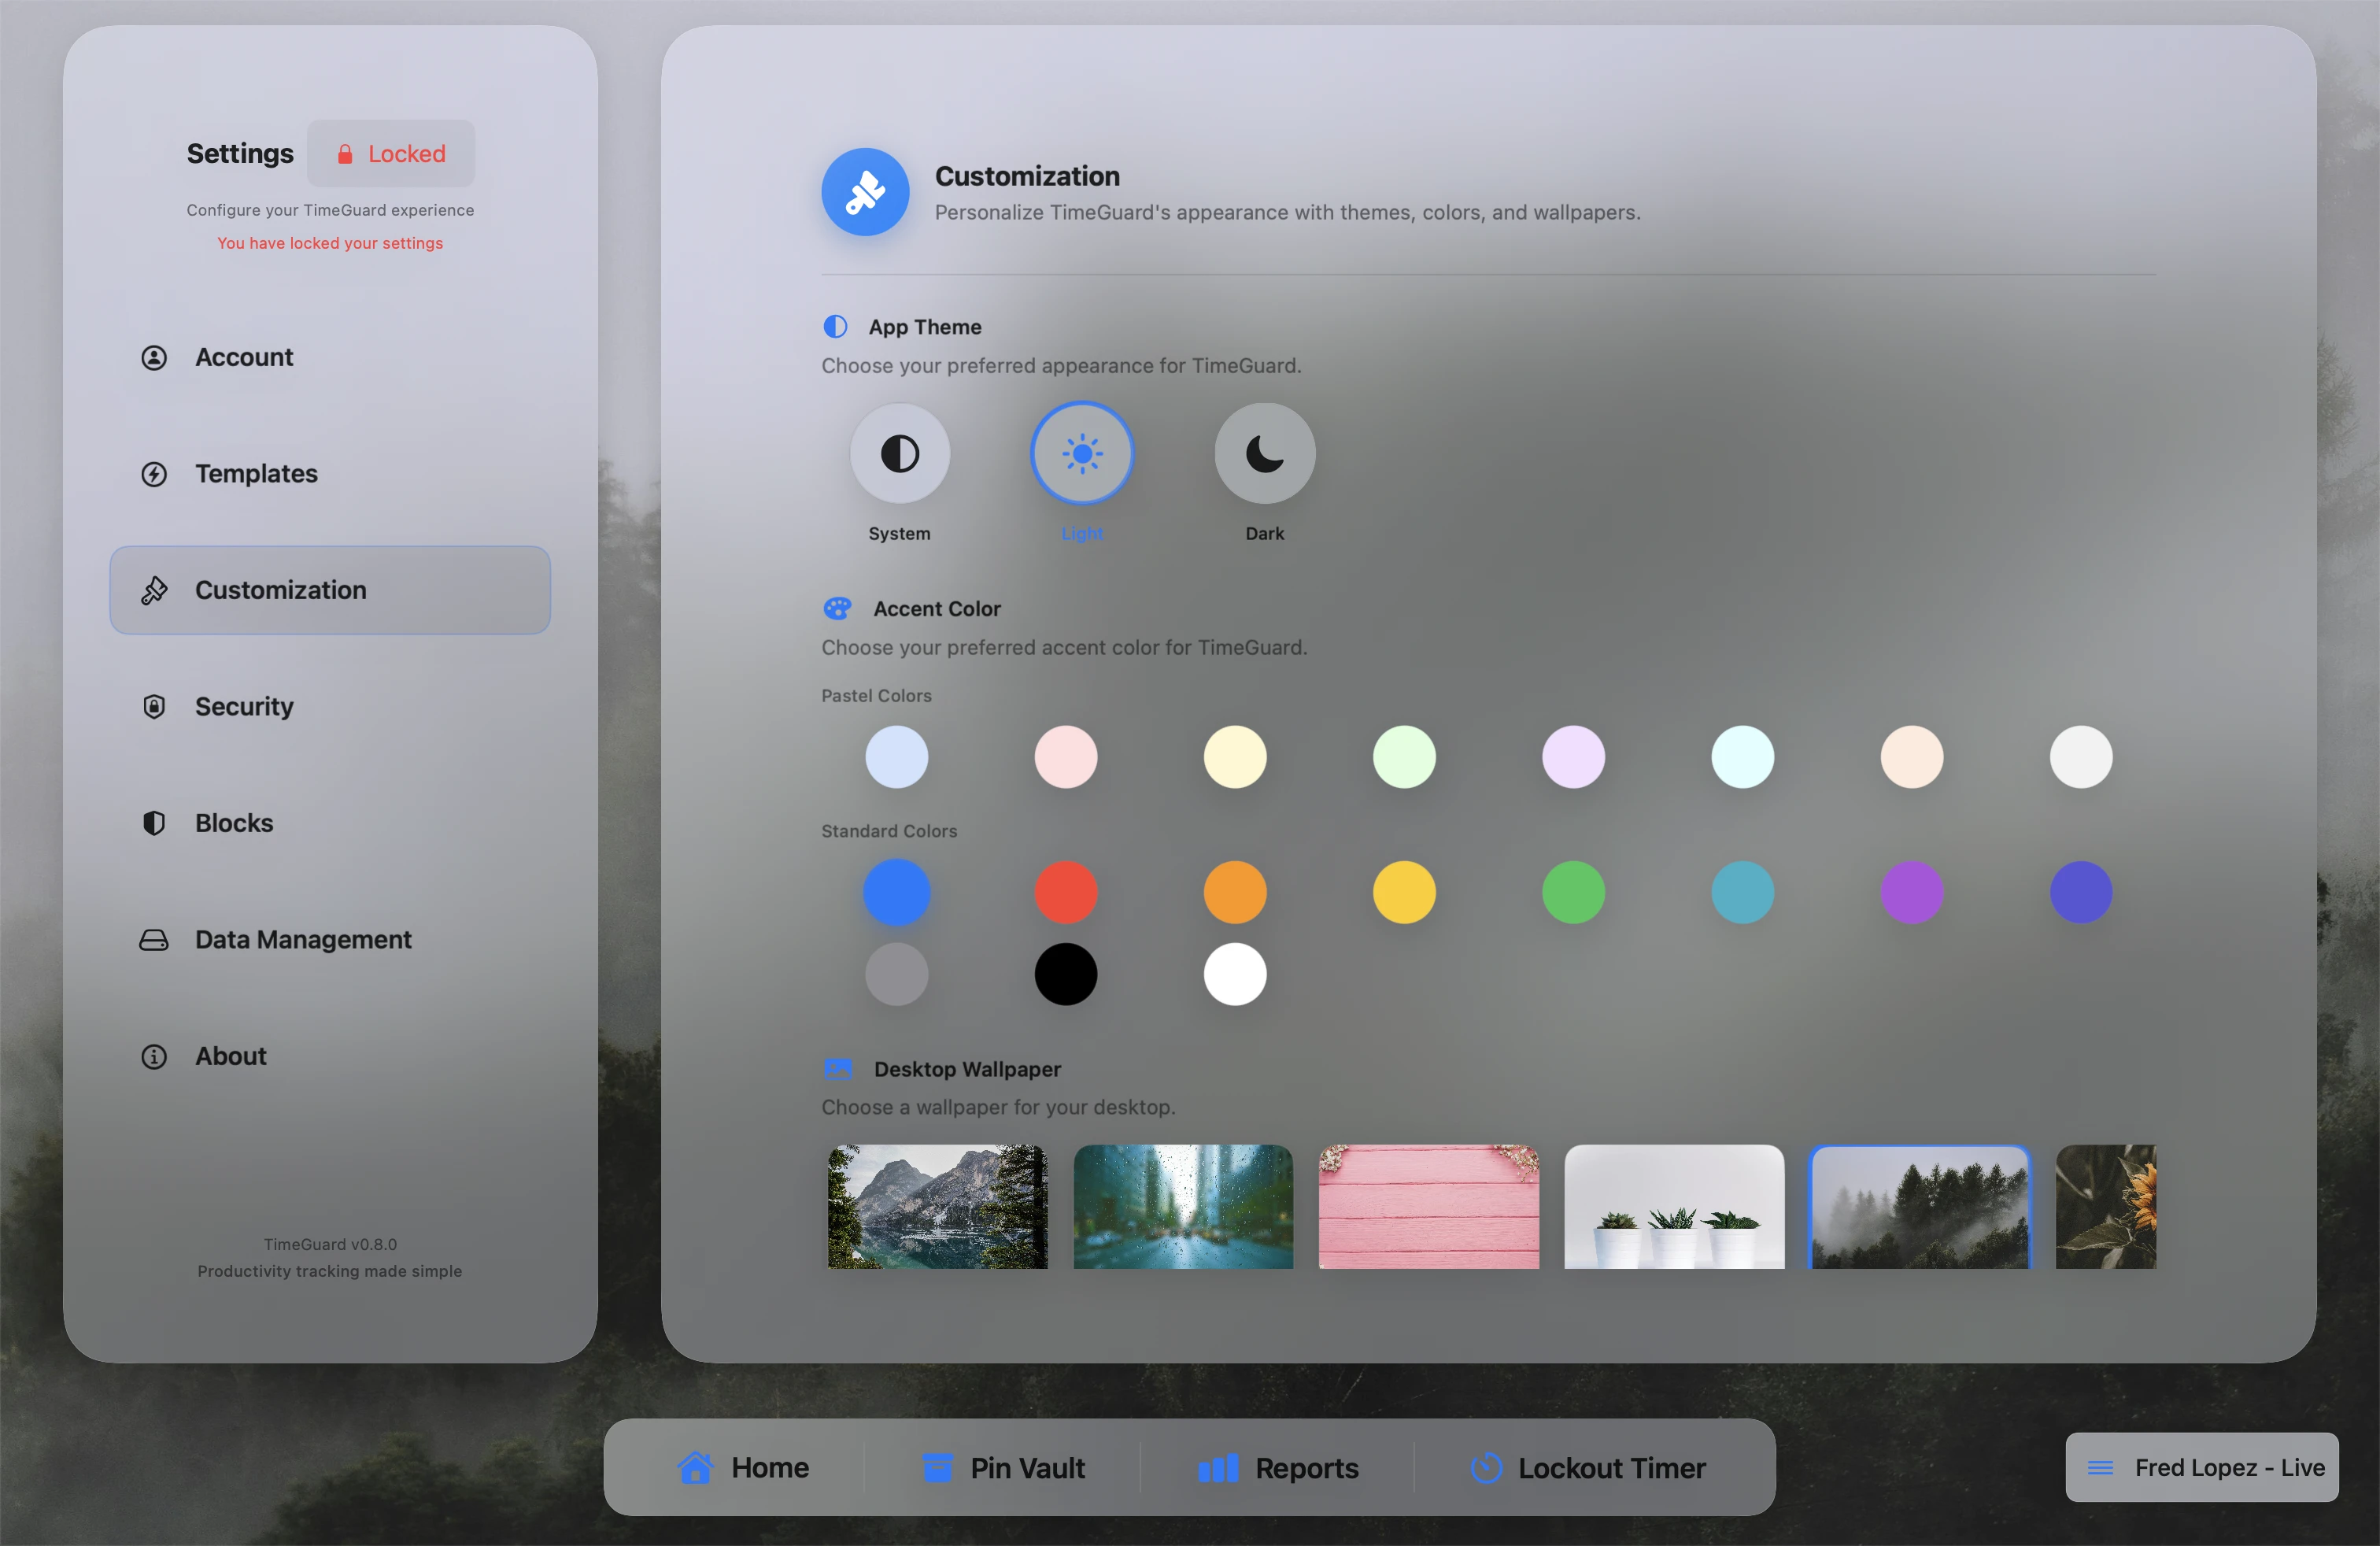Select the potted succulents wallpaper

coord(1674,1207)
